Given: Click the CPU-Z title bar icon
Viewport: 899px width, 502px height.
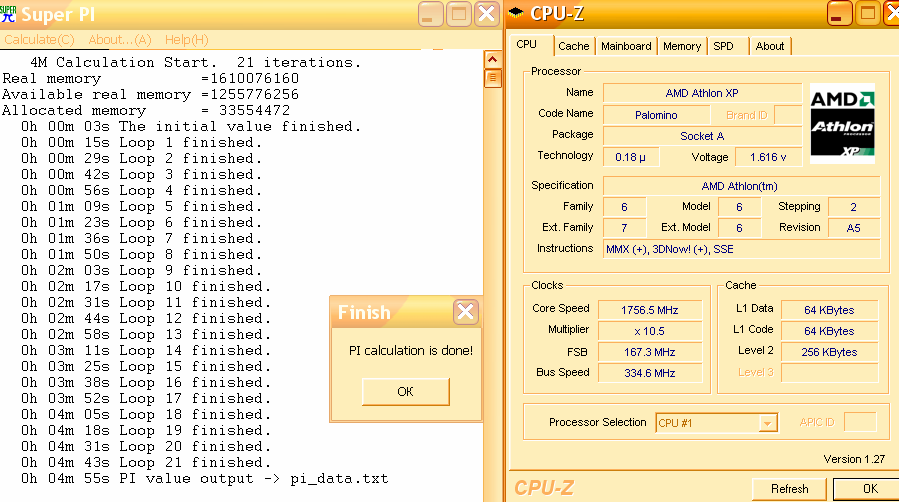Looking at the screenshot, I should tap(517, 13).
